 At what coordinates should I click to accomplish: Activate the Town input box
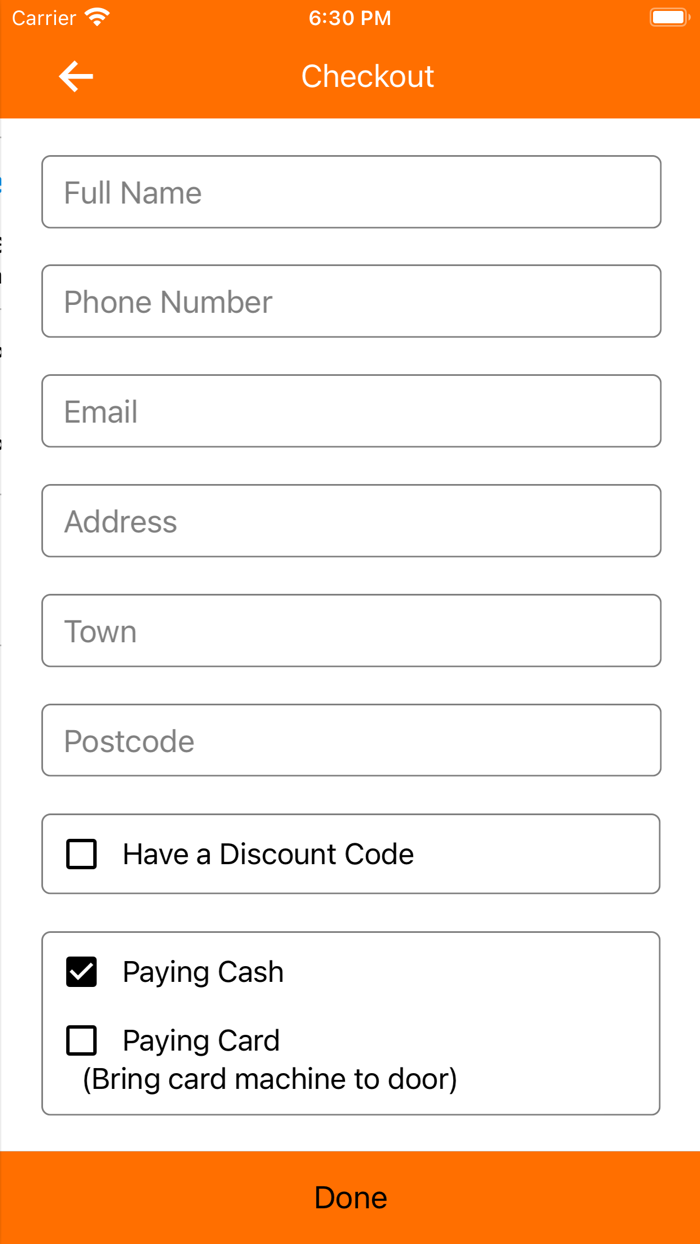point(351,631)
